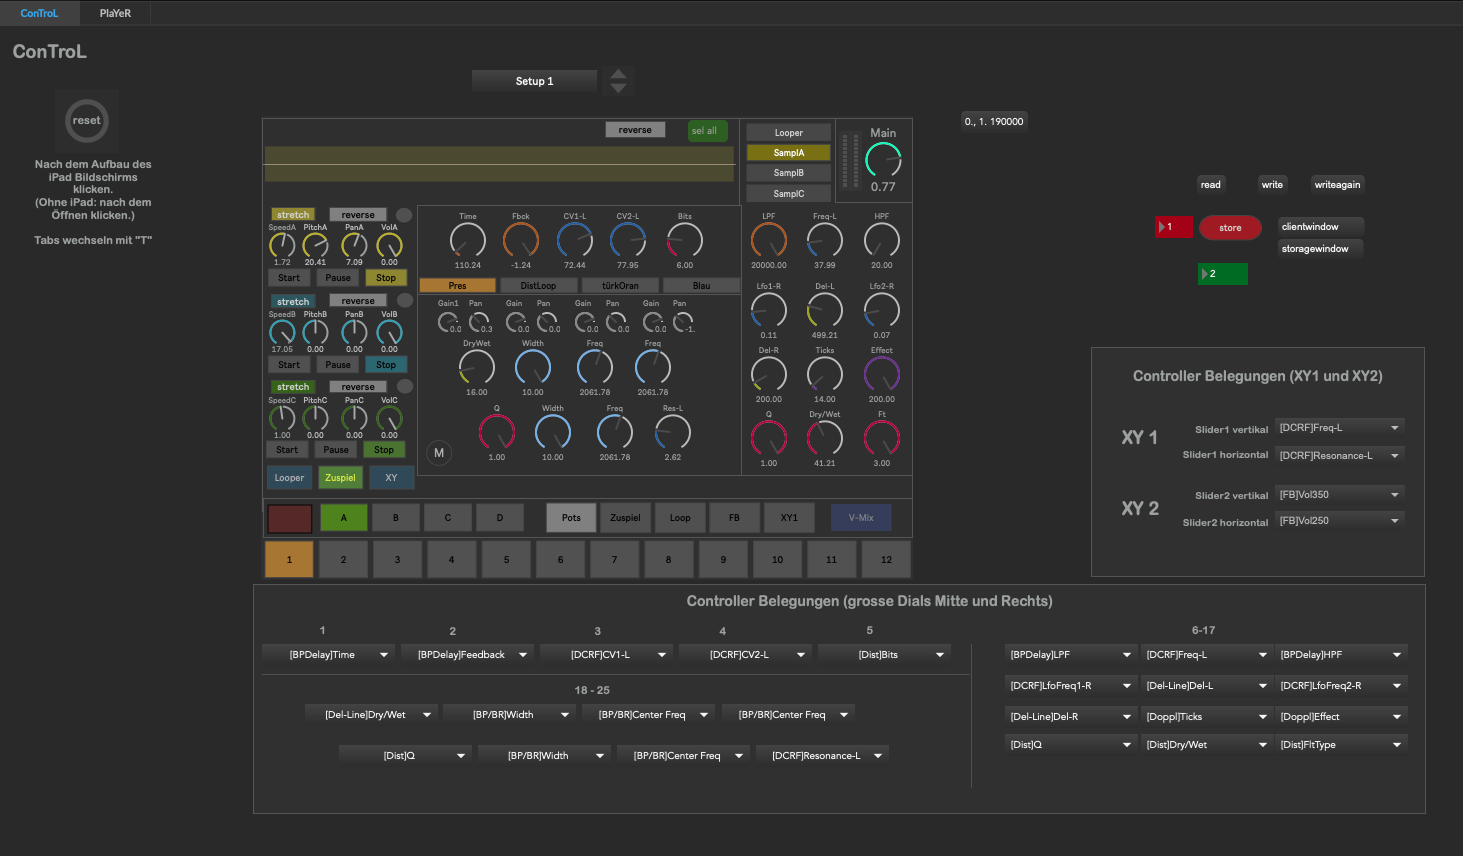Expand the [BPDelay]Time assignment dropdown
This screenshot has height=856, width=1463.
pos(326,655)
